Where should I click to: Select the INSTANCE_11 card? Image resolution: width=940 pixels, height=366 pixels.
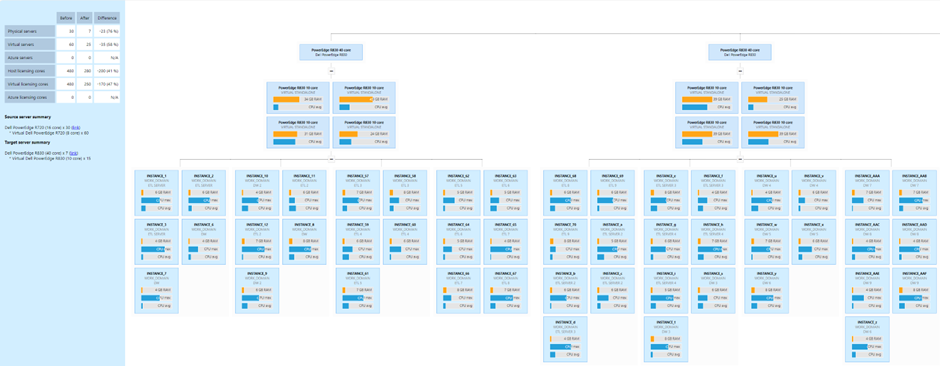pos(305,193)
